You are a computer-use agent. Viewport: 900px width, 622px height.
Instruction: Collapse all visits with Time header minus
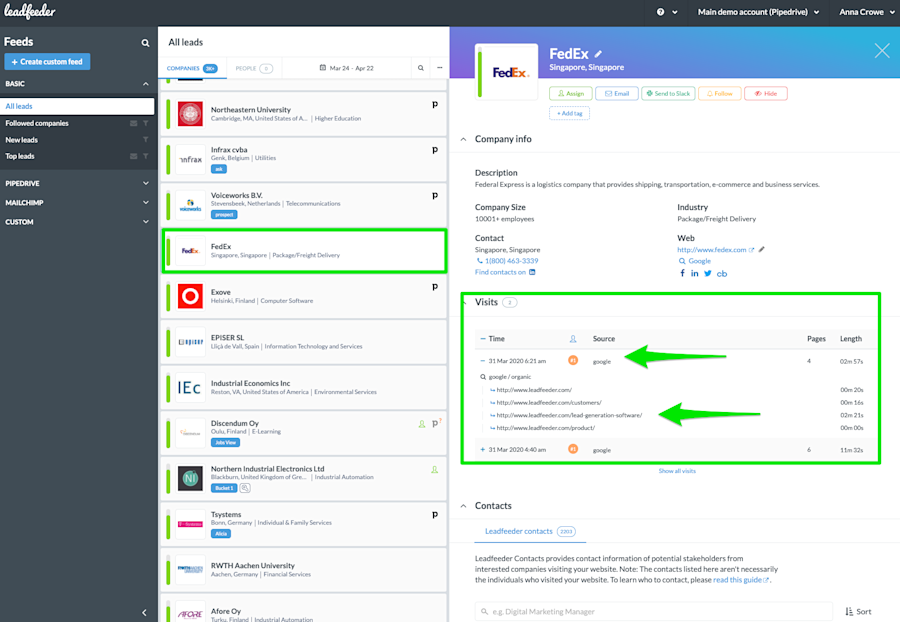(483, 339)
